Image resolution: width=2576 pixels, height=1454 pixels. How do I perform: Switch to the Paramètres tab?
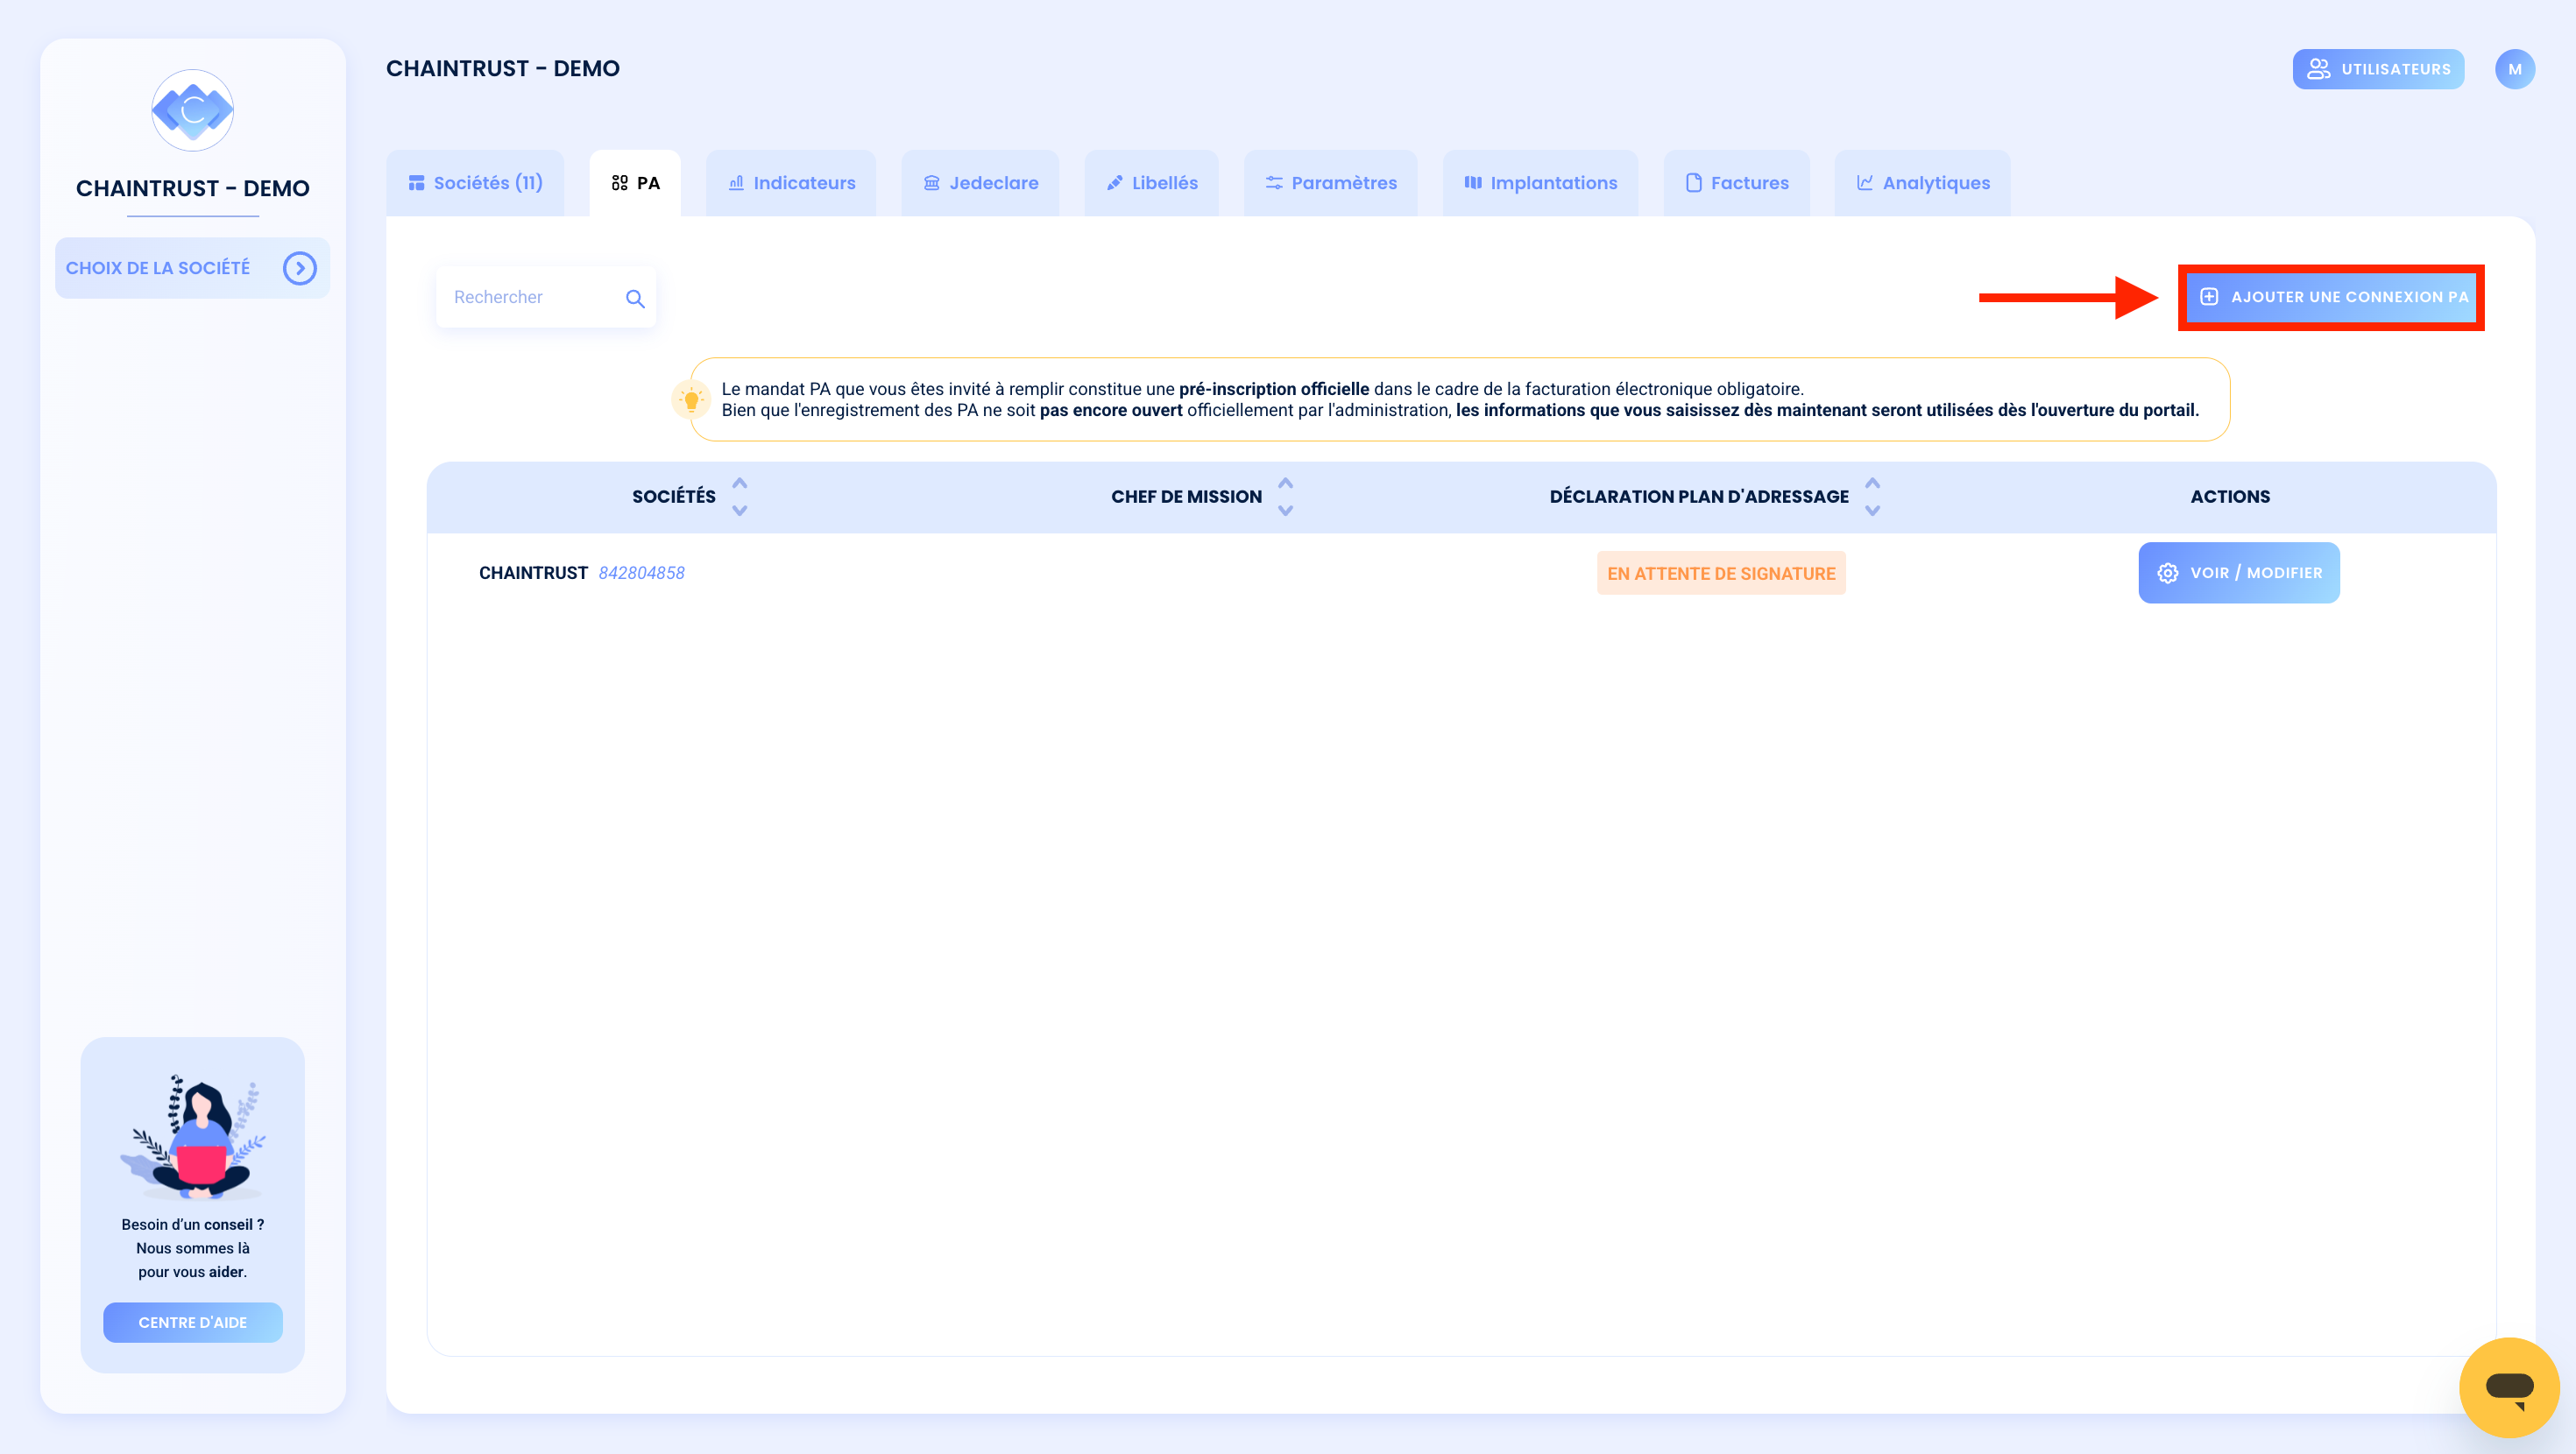click(x=1330, y=183)
